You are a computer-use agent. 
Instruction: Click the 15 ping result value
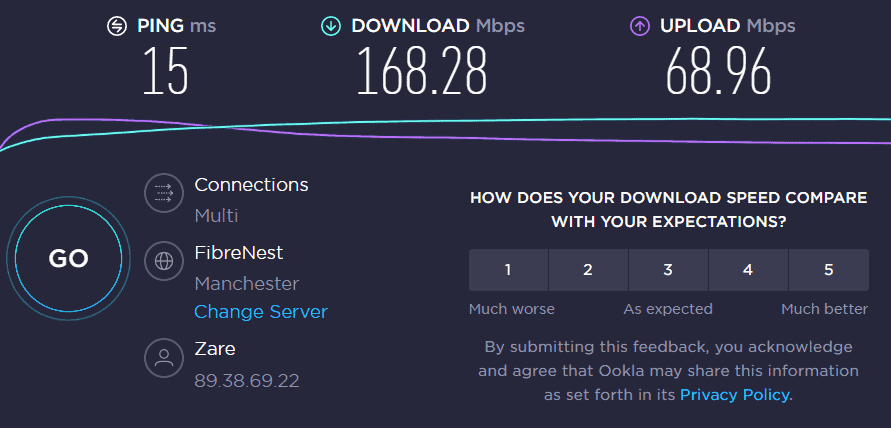(165, 71)
